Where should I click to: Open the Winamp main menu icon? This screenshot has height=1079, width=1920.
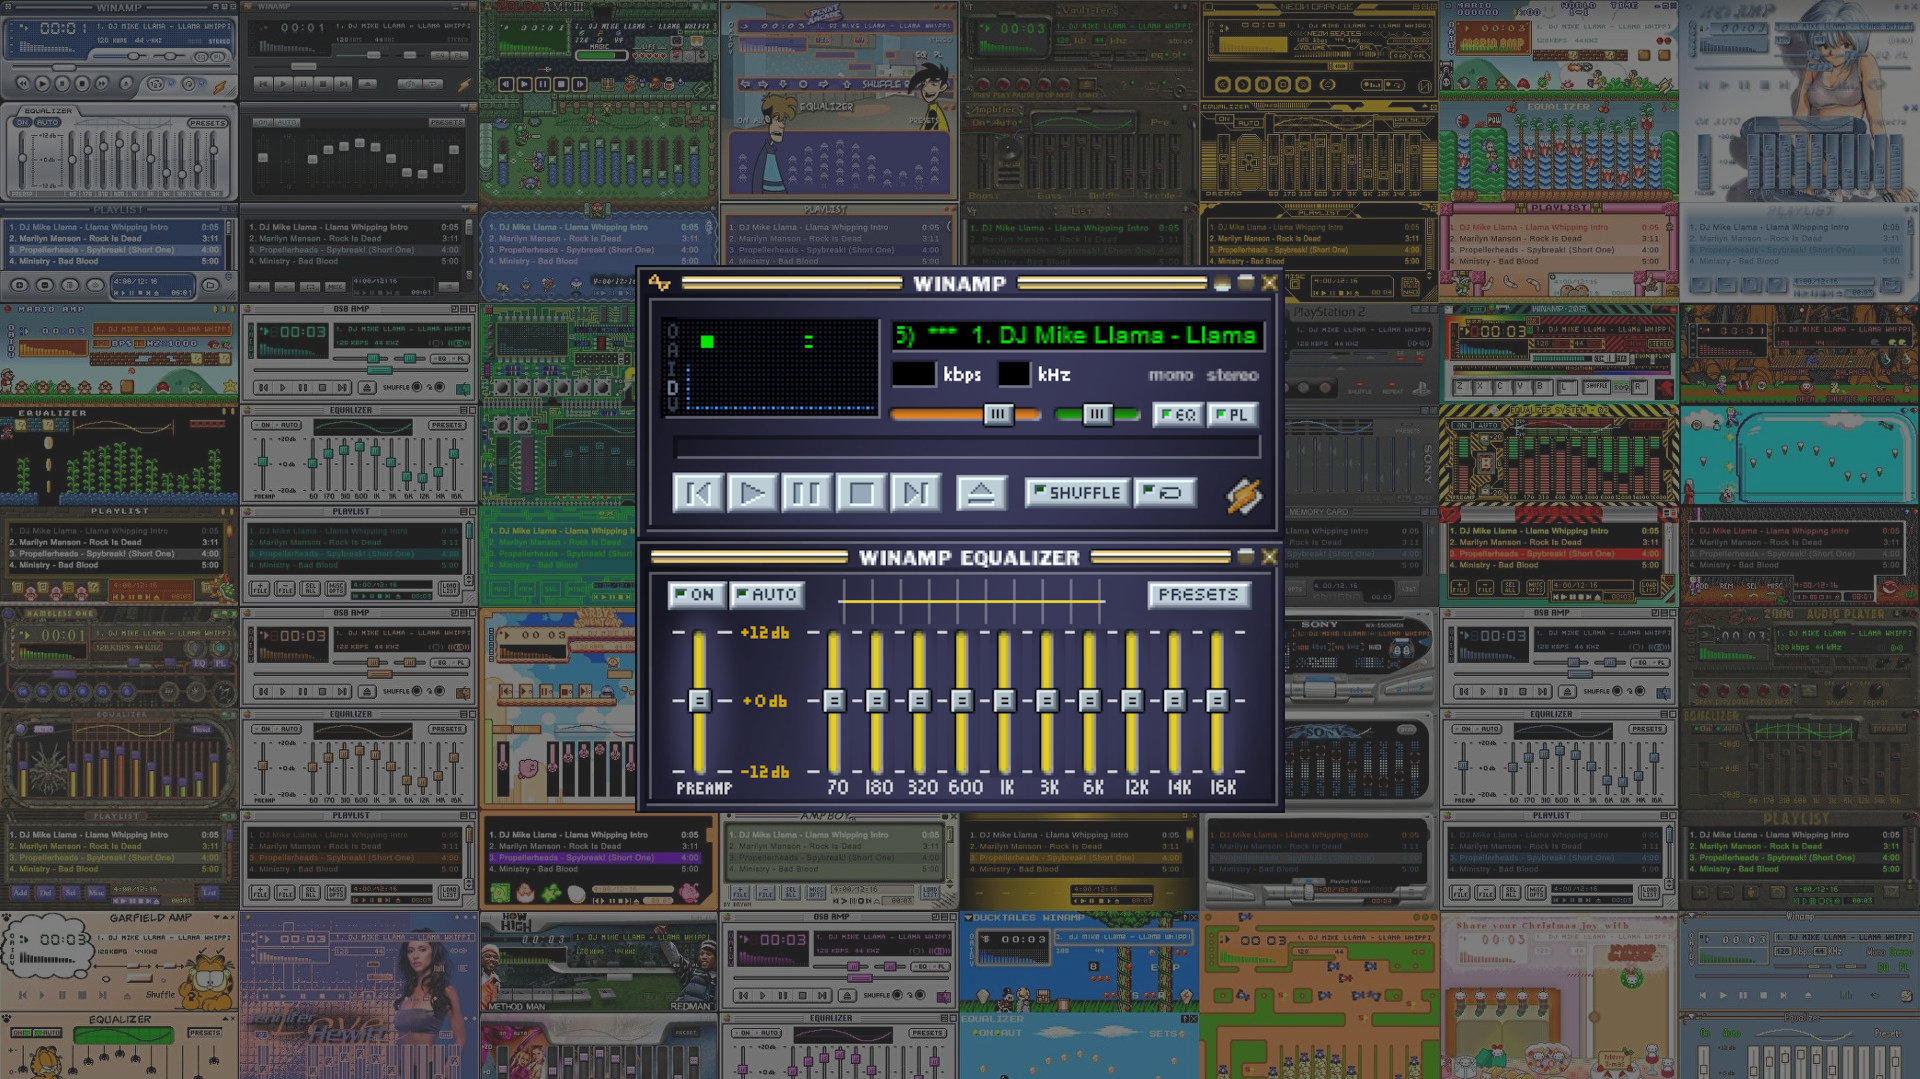point(659,283)
